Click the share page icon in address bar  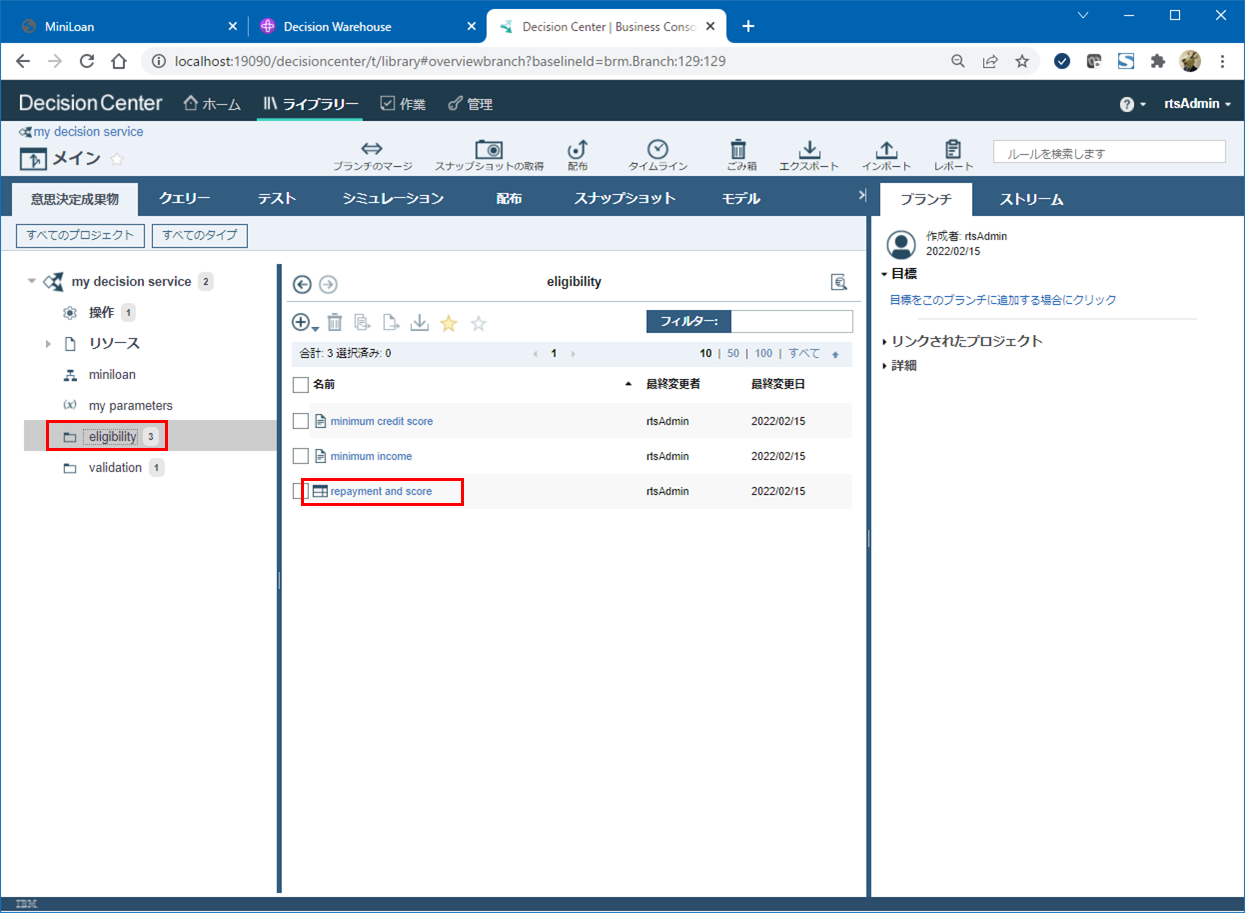[990, 61]
